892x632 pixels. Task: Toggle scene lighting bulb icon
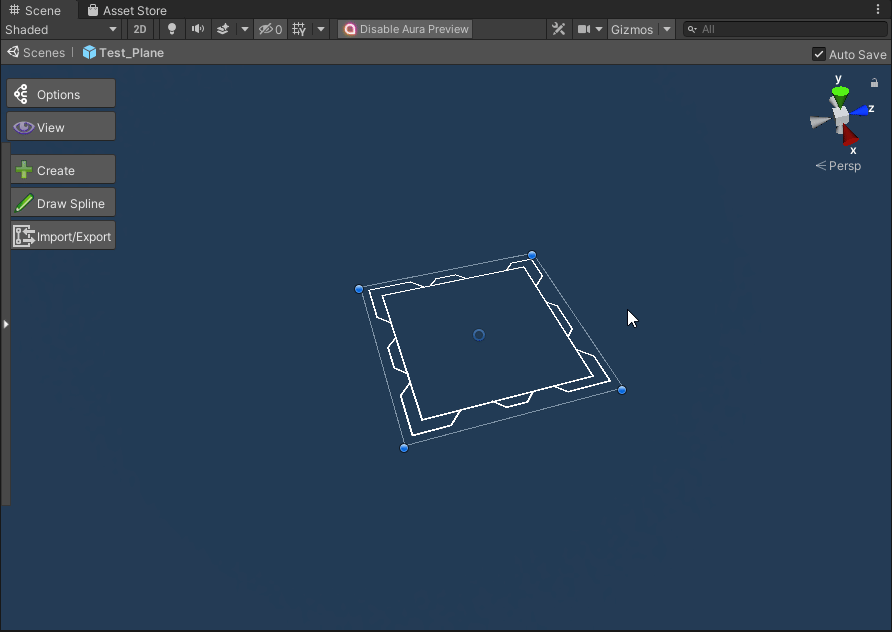172,30
